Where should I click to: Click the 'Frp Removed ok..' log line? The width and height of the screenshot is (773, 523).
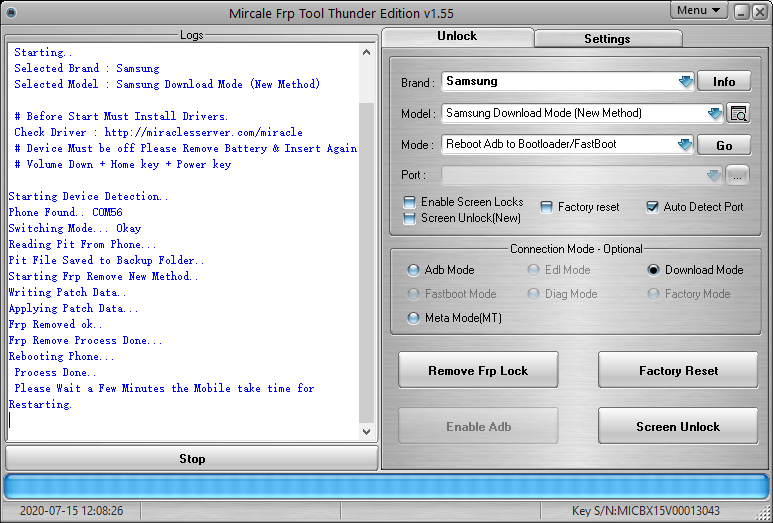(x=55, y=324)
